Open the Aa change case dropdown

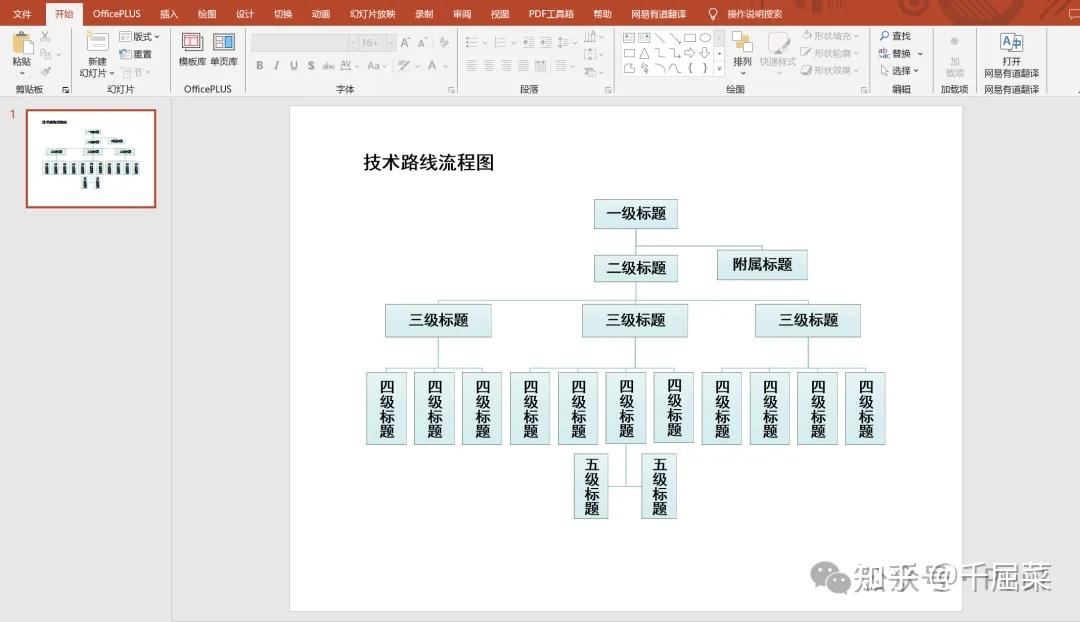tap(376, 65)
